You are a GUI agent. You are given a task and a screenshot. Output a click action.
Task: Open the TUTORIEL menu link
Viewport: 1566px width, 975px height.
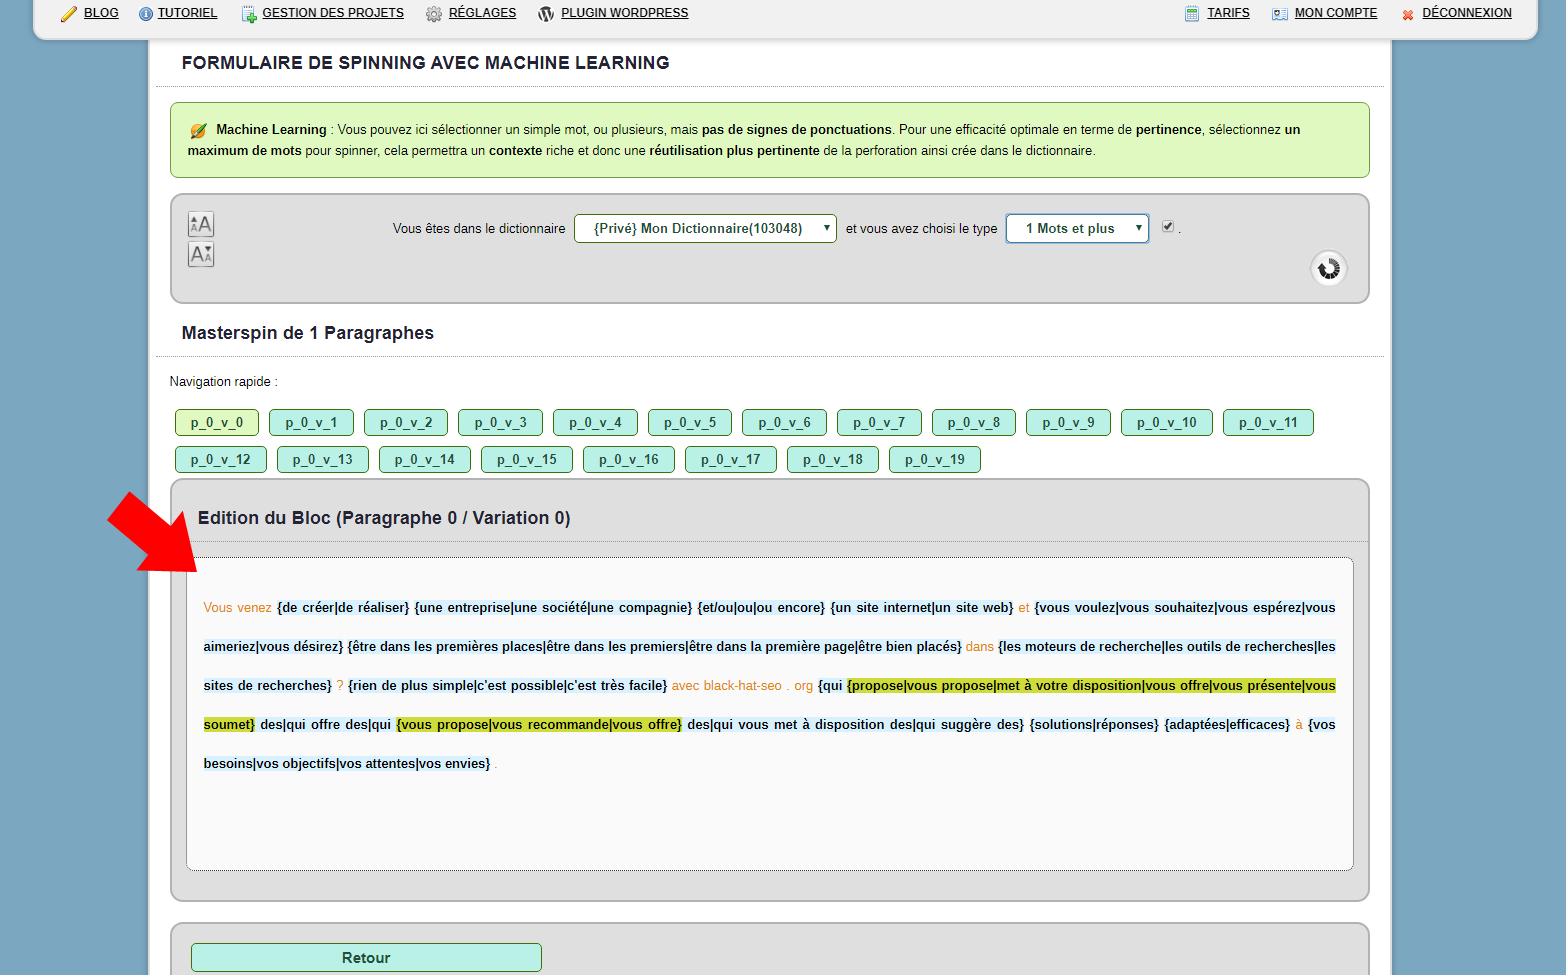(x=187, y=13)
